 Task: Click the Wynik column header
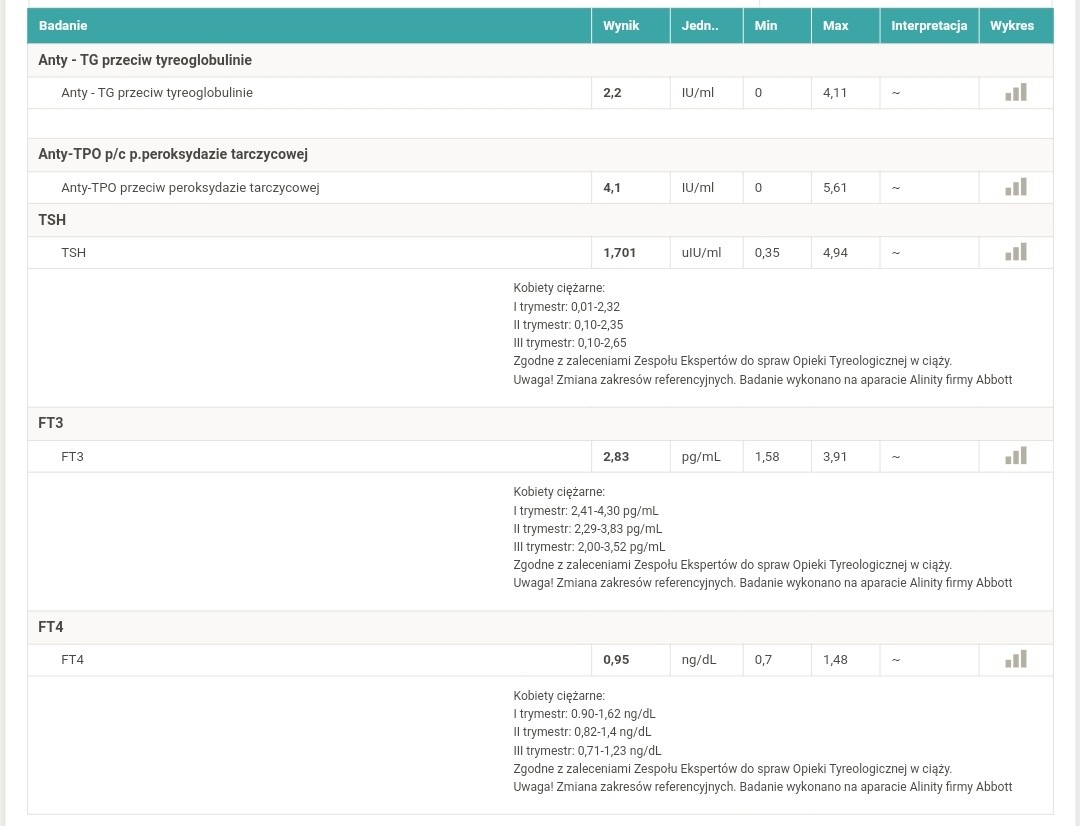click(621, 26)
